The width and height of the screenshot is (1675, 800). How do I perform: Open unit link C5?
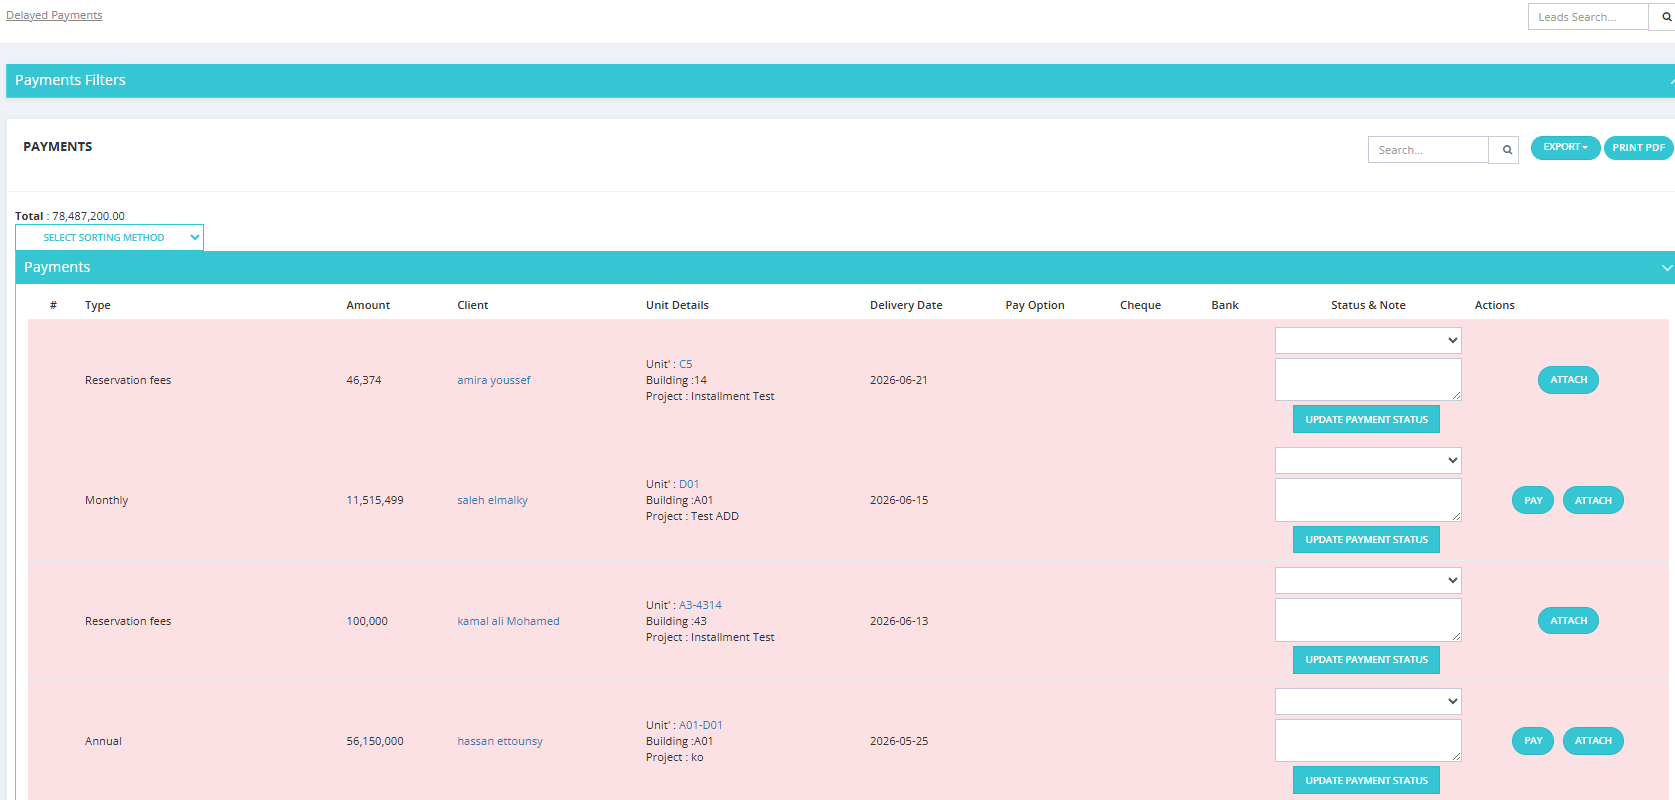point(685,364)
